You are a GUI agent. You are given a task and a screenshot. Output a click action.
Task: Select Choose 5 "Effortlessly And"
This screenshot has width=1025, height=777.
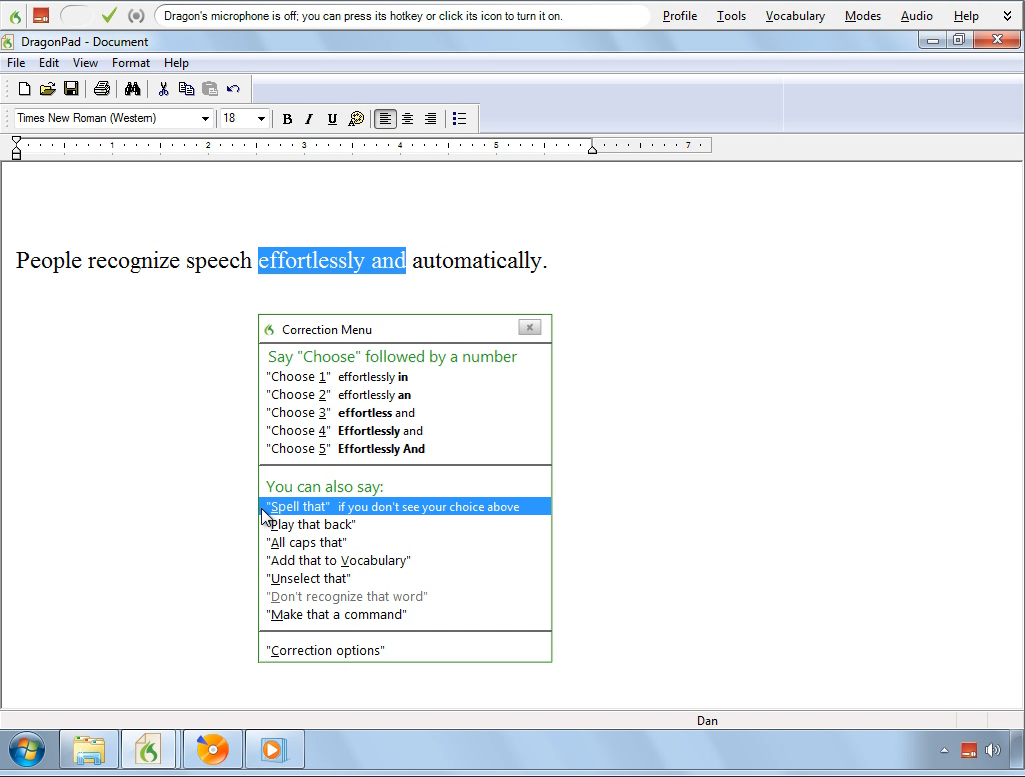[x=405, y=449]
